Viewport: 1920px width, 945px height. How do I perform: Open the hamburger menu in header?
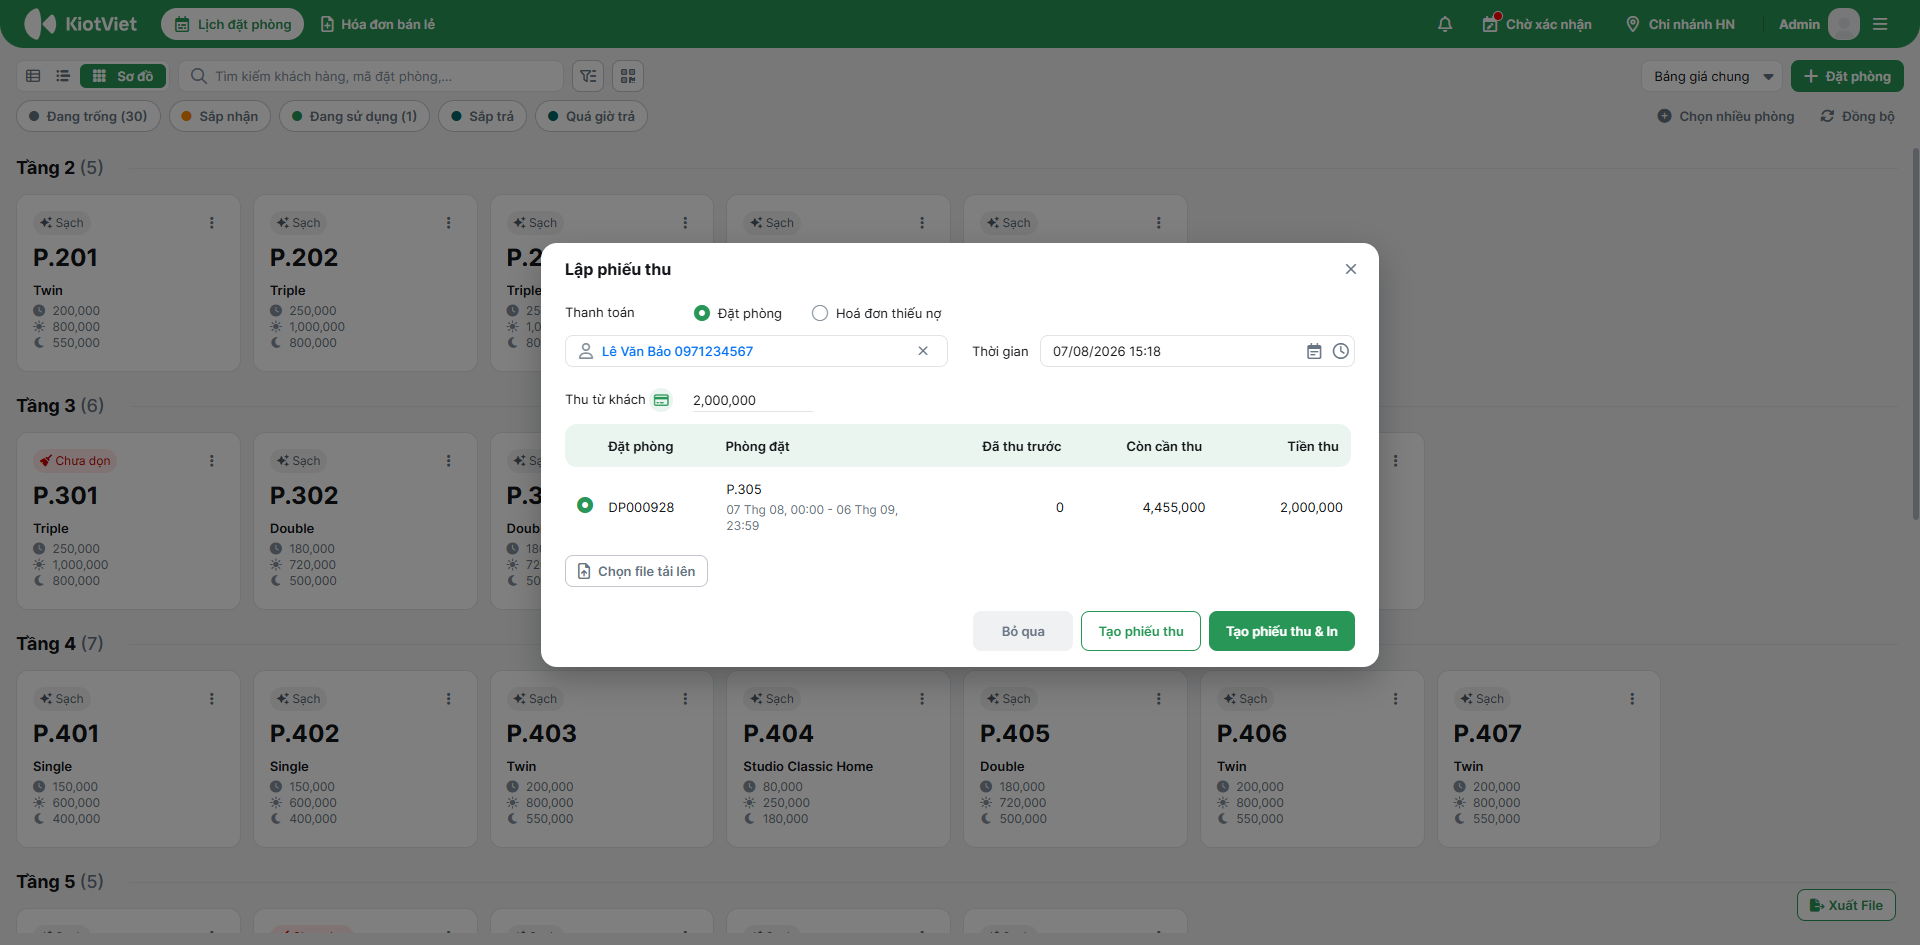[x=1880, y=24]
